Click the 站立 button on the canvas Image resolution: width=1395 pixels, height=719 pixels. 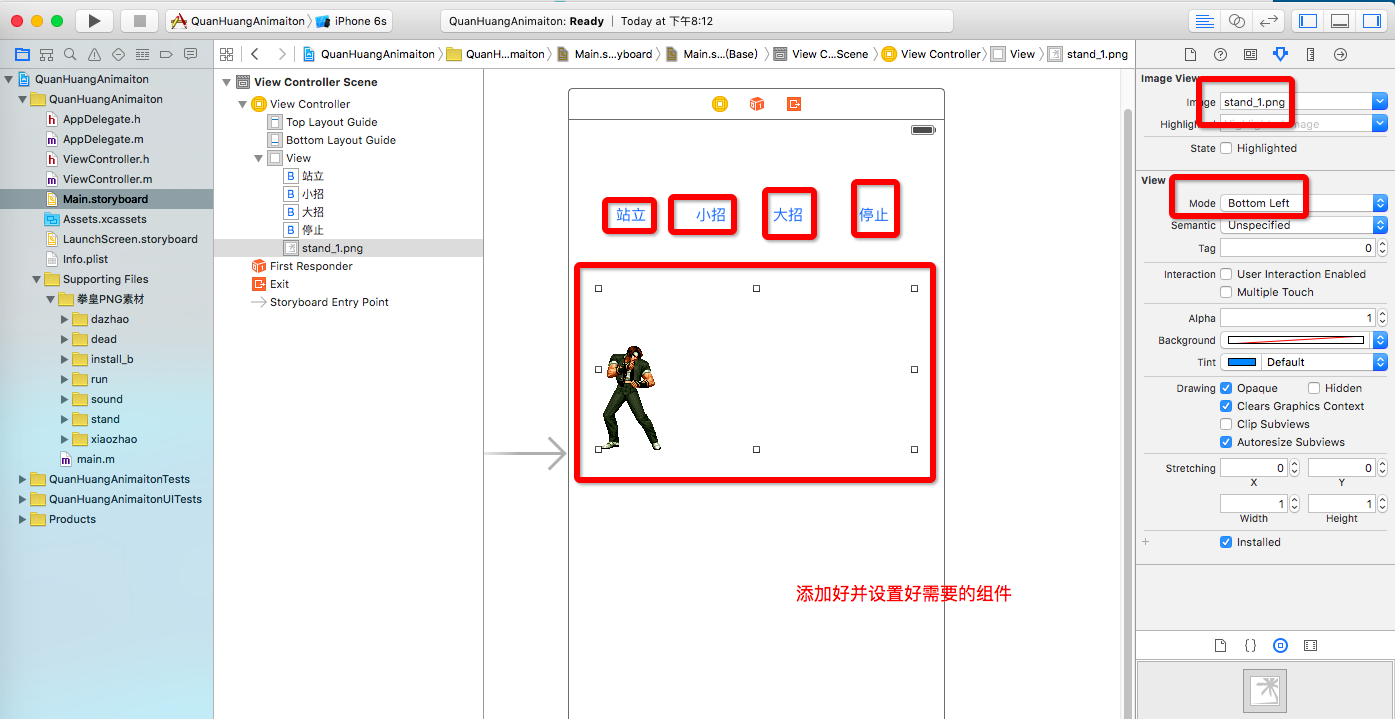coord(631,215)
